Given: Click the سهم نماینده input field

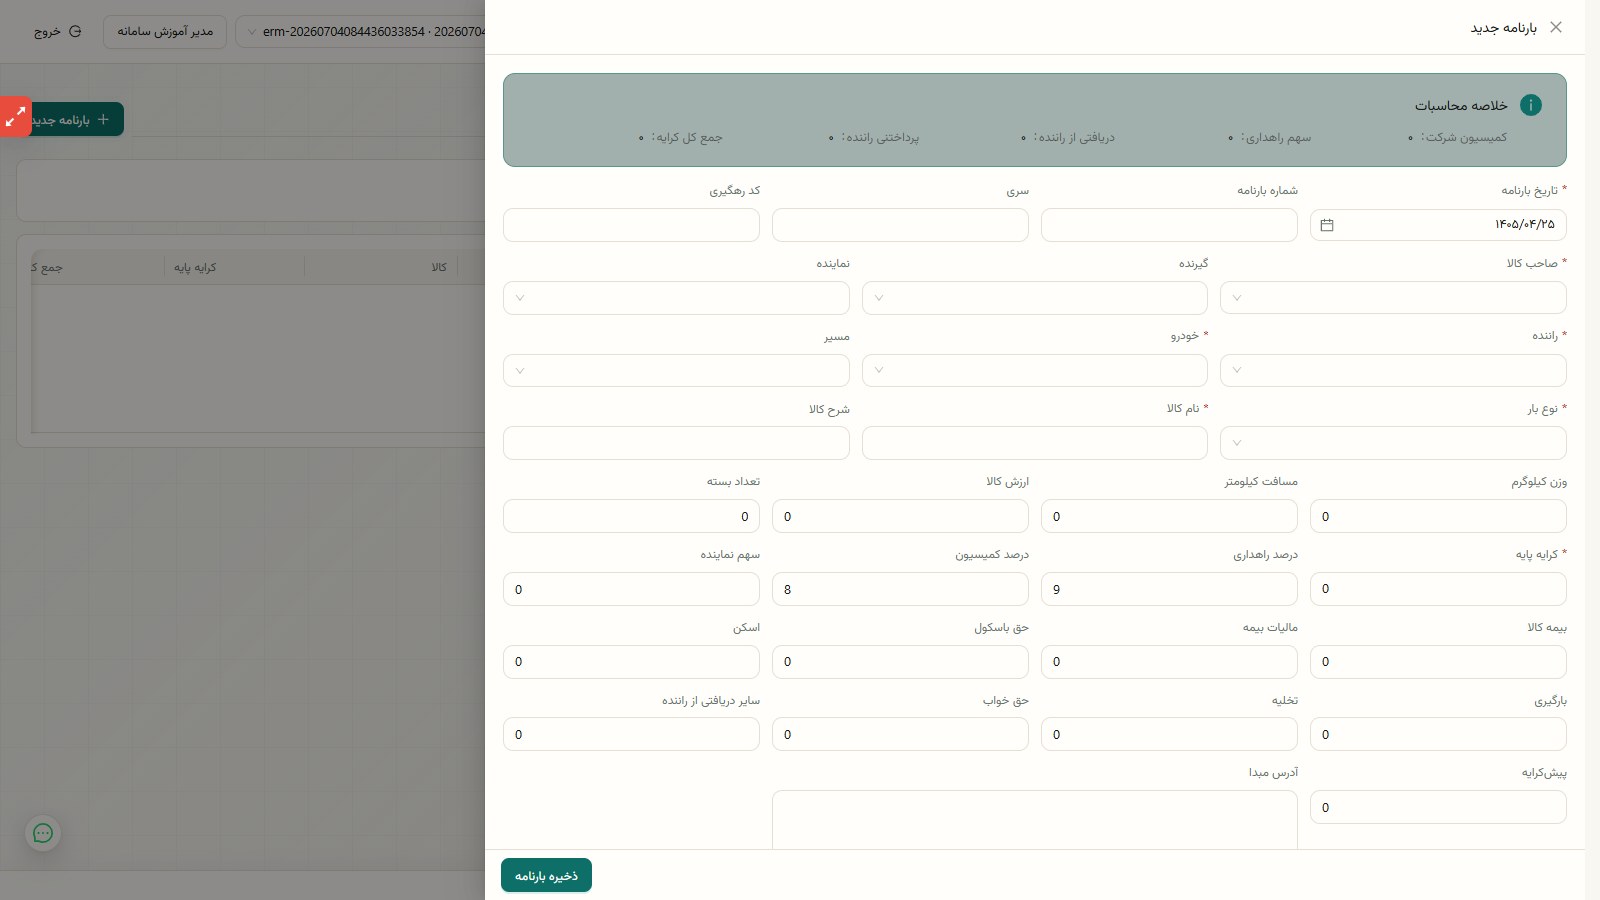Looking at the screenshot, I should 631,589.
